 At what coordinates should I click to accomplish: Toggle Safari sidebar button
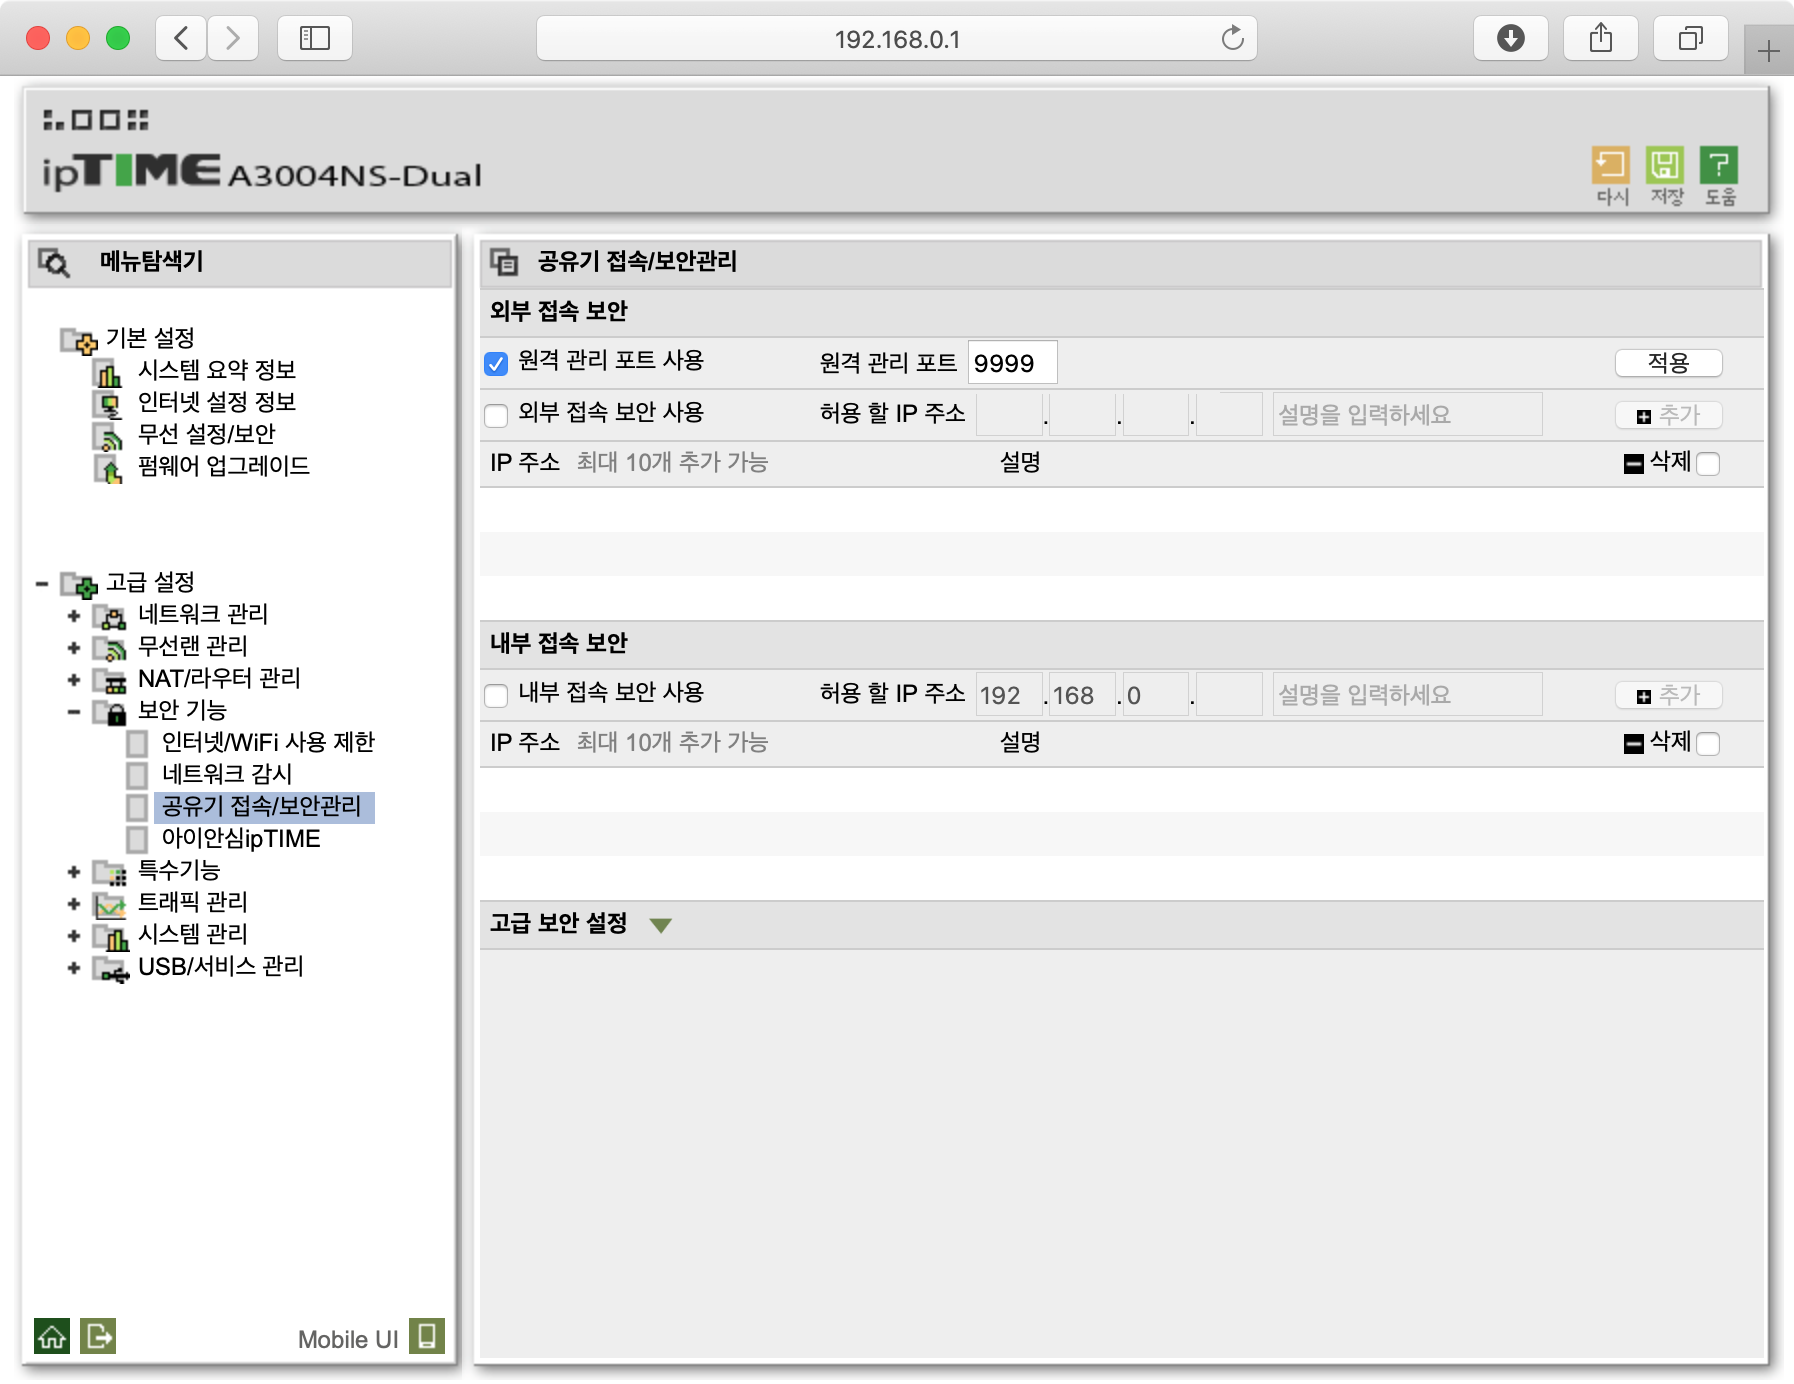315,39
